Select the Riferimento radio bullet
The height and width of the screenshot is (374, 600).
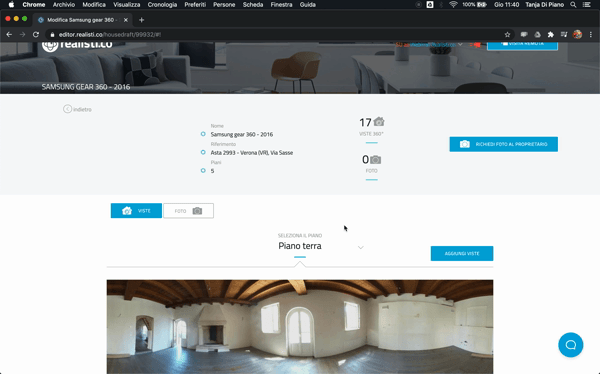pyautogui.click(x=203, y=152)
